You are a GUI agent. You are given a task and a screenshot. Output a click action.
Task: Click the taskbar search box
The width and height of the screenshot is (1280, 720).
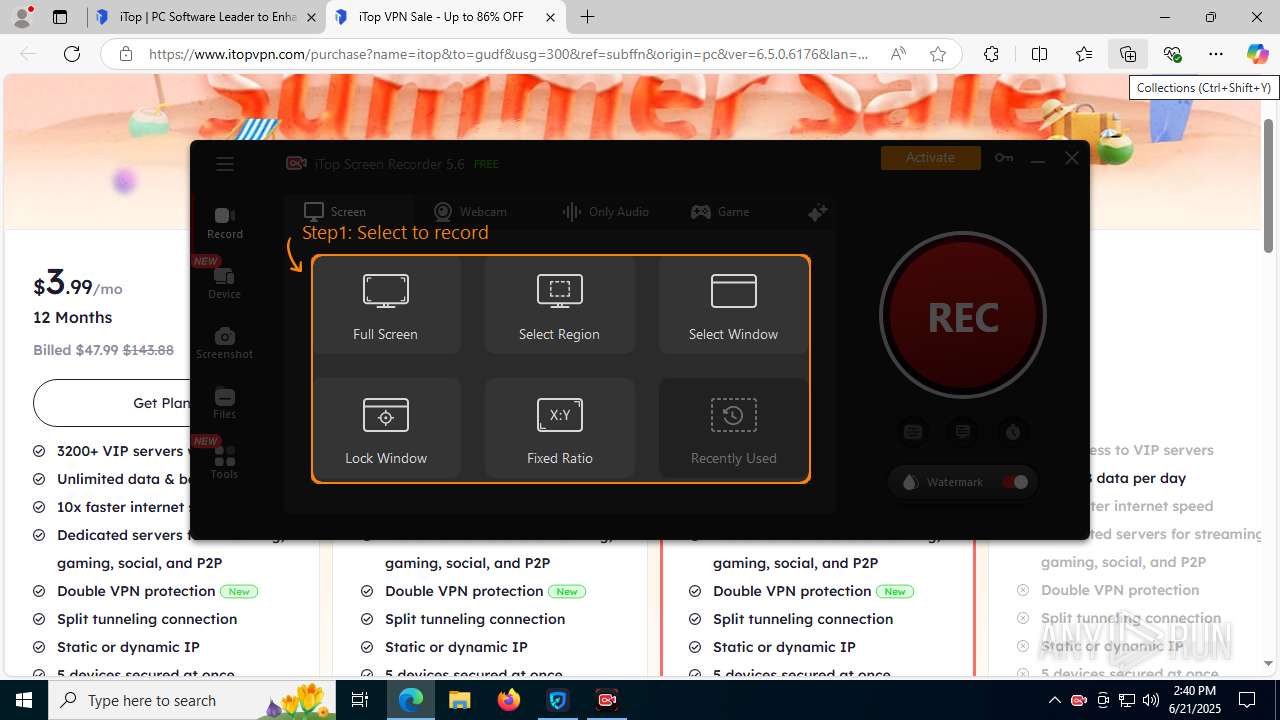coord(192,700)
